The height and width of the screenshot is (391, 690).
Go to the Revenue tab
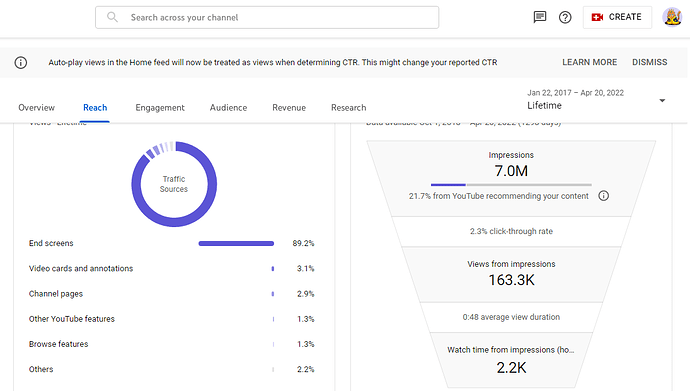tap(289, 108)
